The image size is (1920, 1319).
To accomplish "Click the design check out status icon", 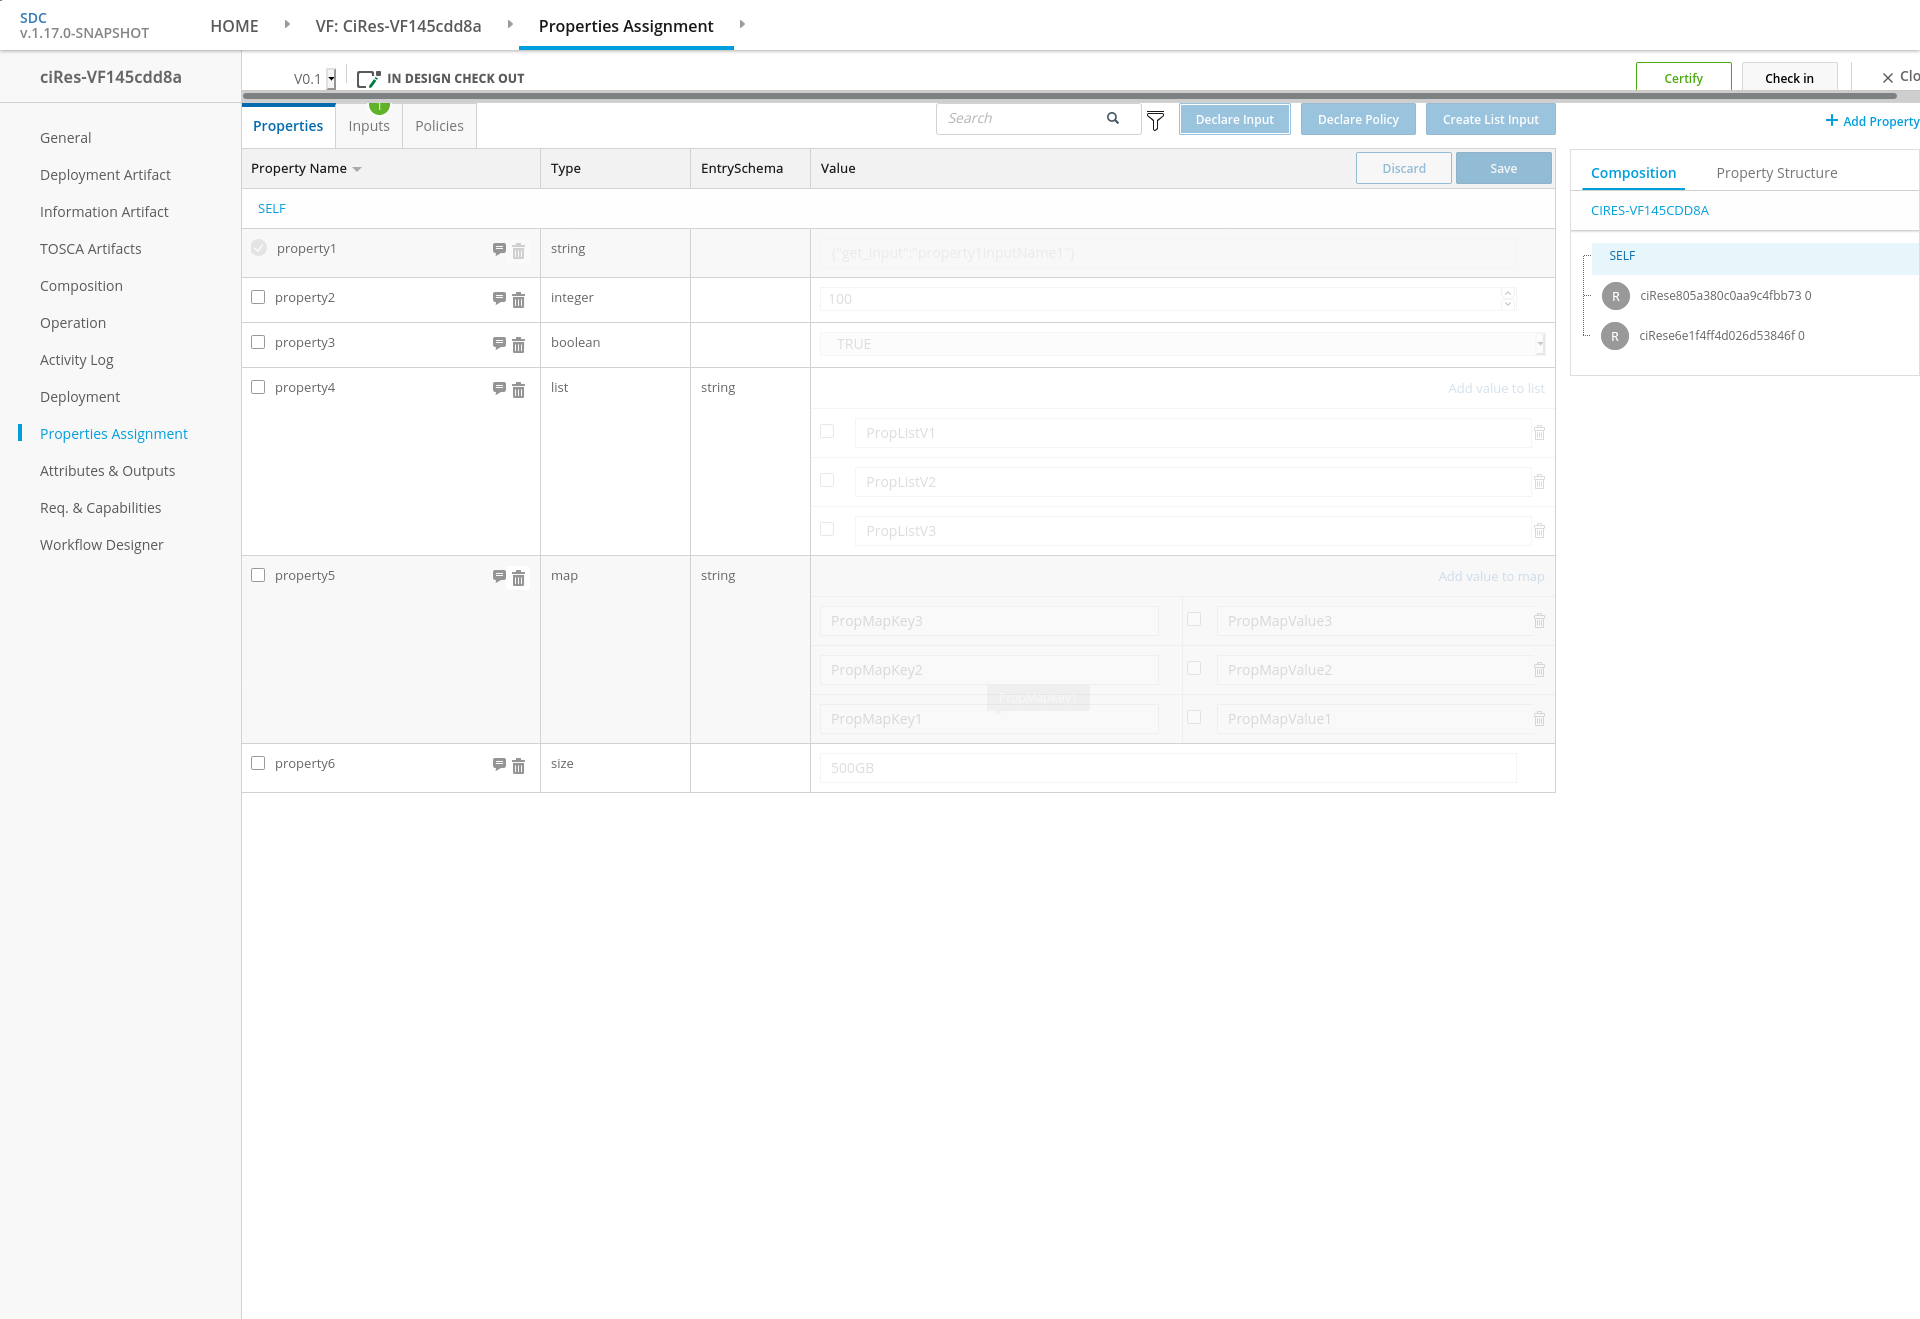I will (x=368, y=79).
